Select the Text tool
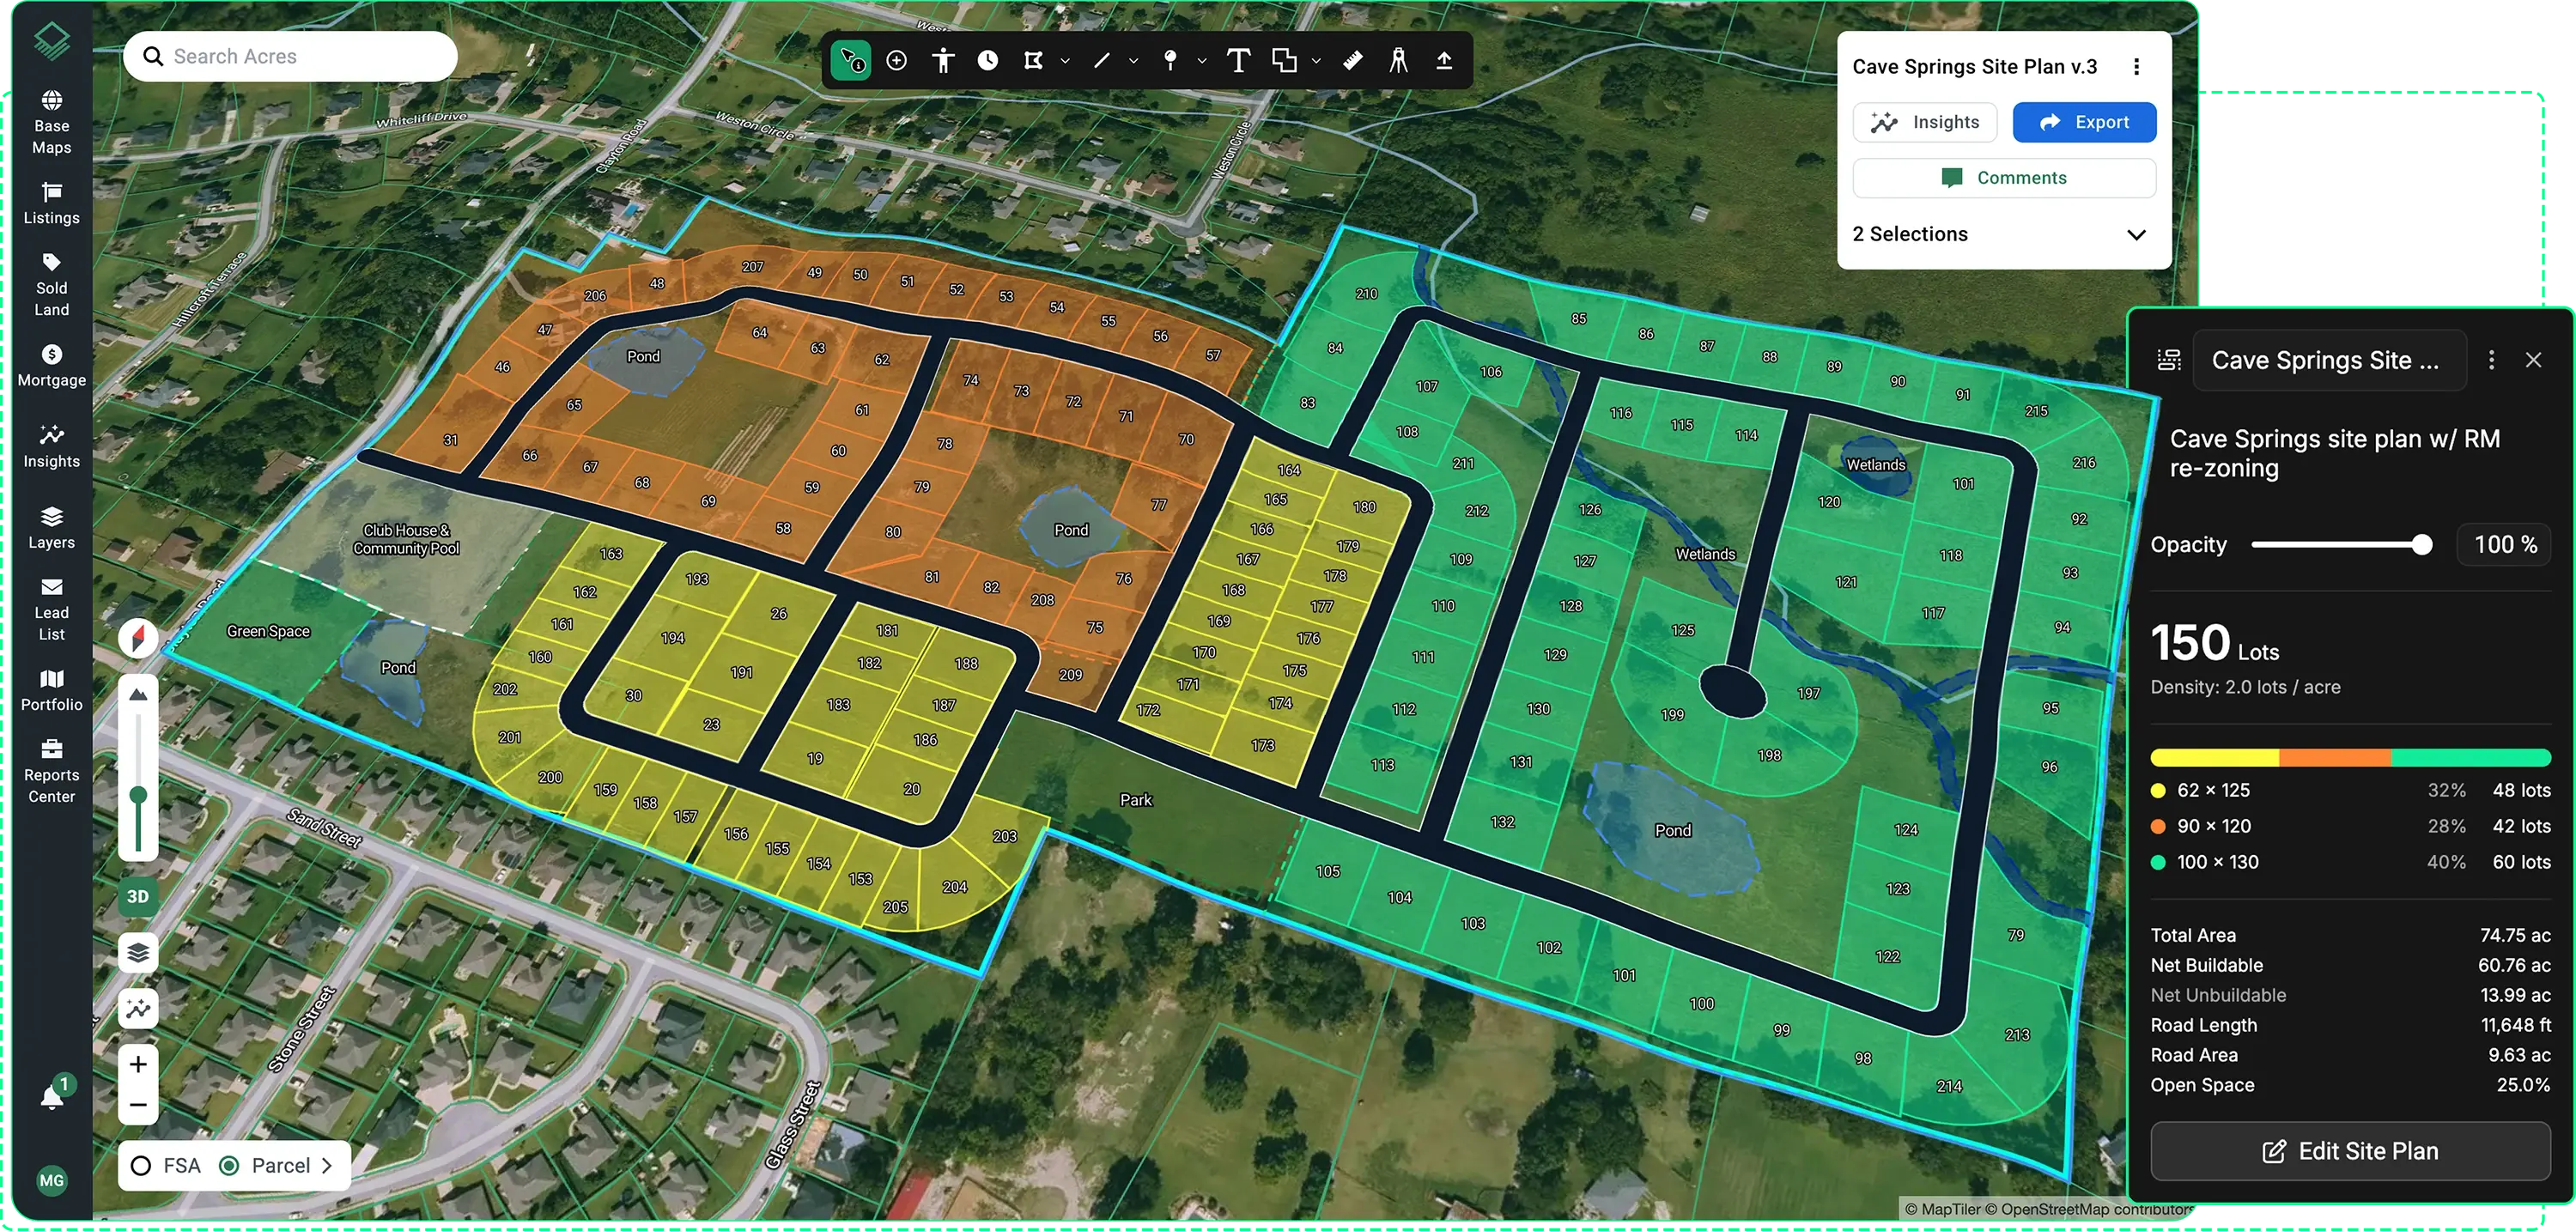 (x=1237, y=60)
